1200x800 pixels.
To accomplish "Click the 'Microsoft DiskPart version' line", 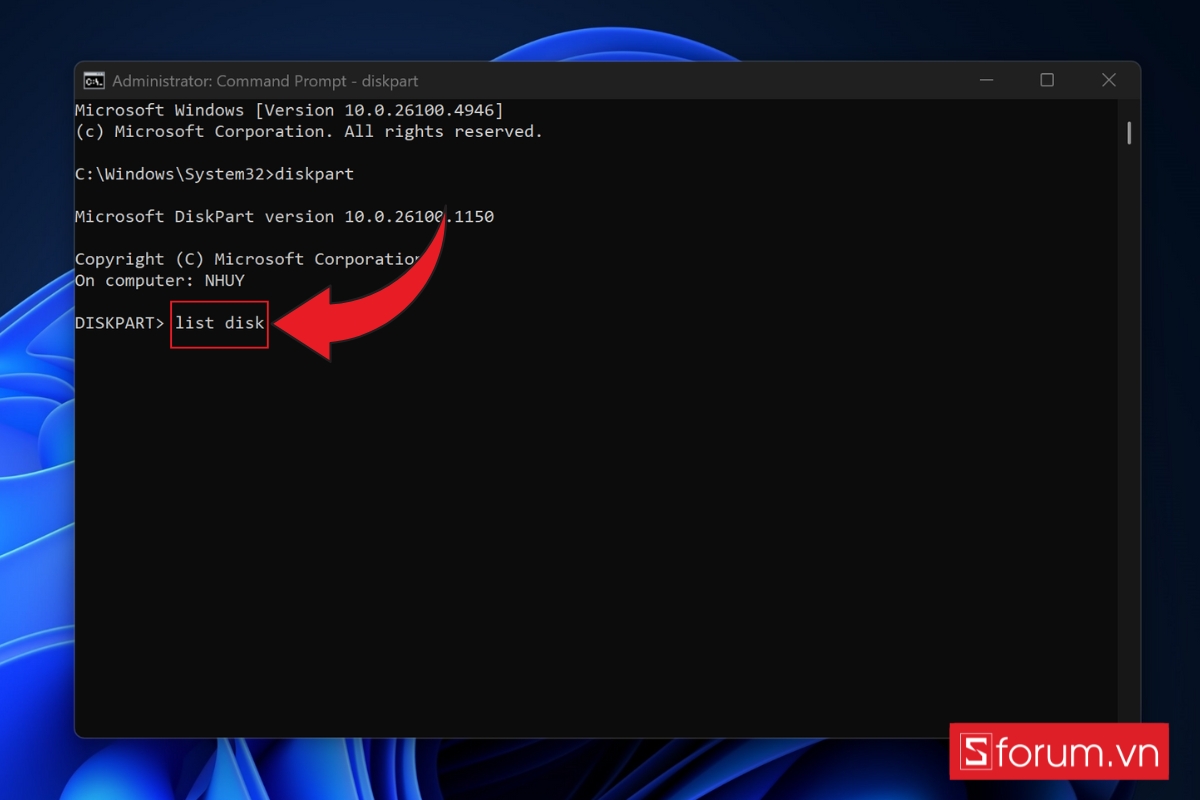I will [x=285, y=216].
